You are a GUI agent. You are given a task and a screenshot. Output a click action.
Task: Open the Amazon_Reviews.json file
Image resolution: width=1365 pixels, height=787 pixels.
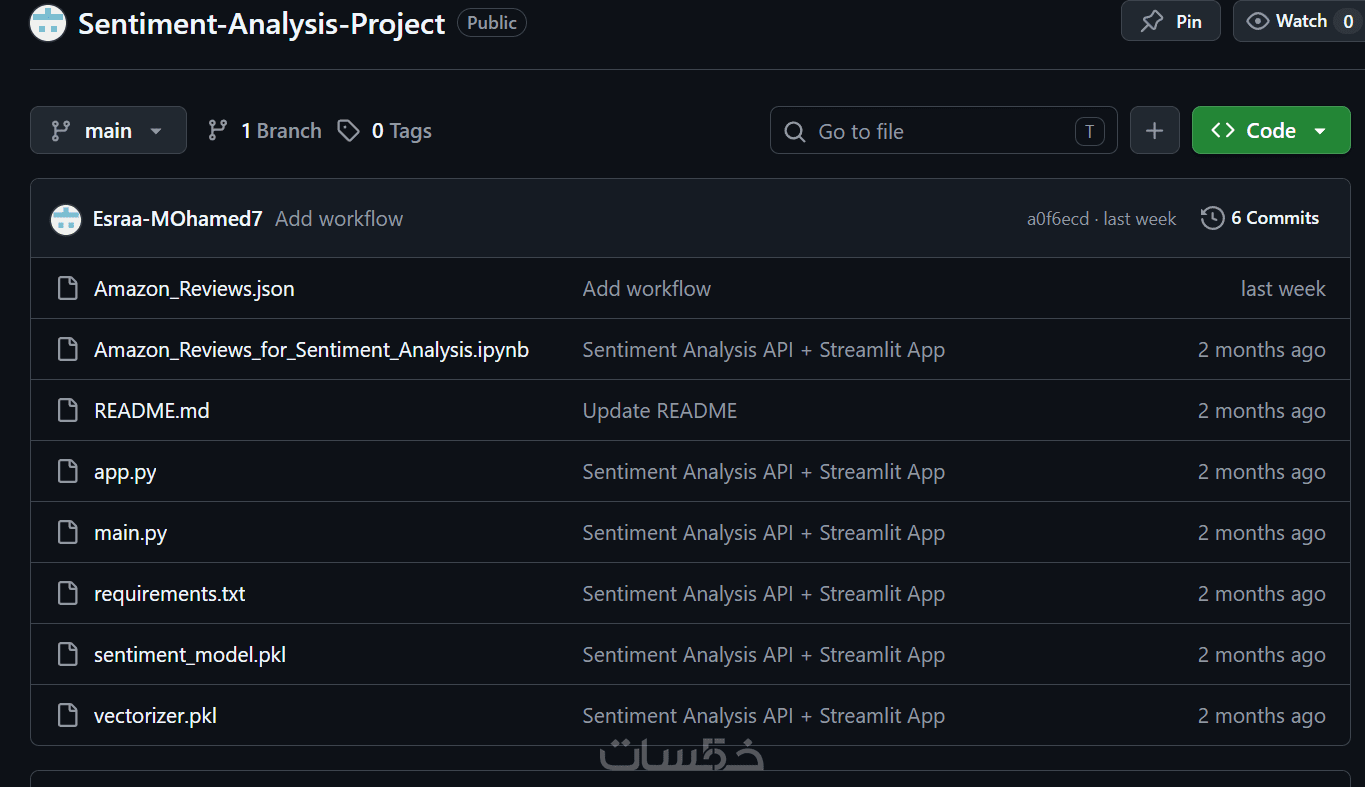194,289
